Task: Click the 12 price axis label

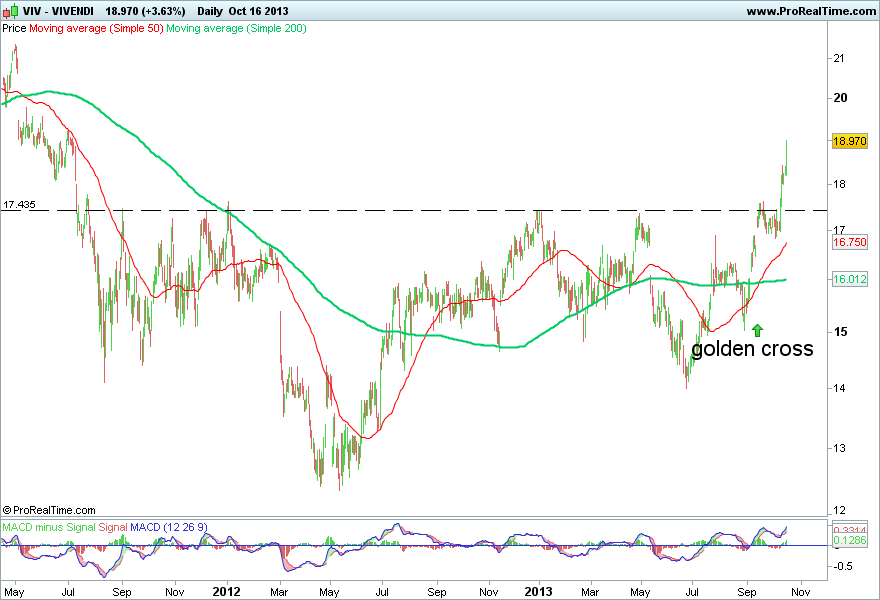Action: click(839, 510)
